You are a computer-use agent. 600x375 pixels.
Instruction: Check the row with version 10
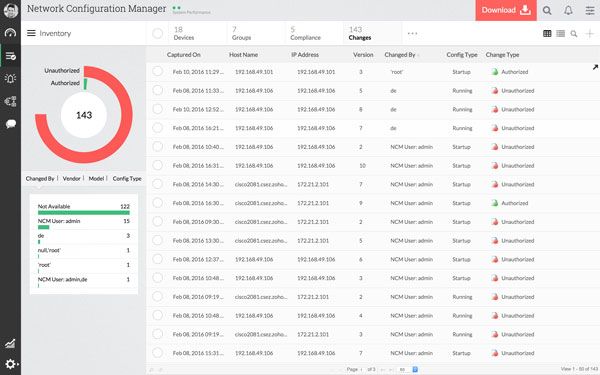tap(157, 165)
